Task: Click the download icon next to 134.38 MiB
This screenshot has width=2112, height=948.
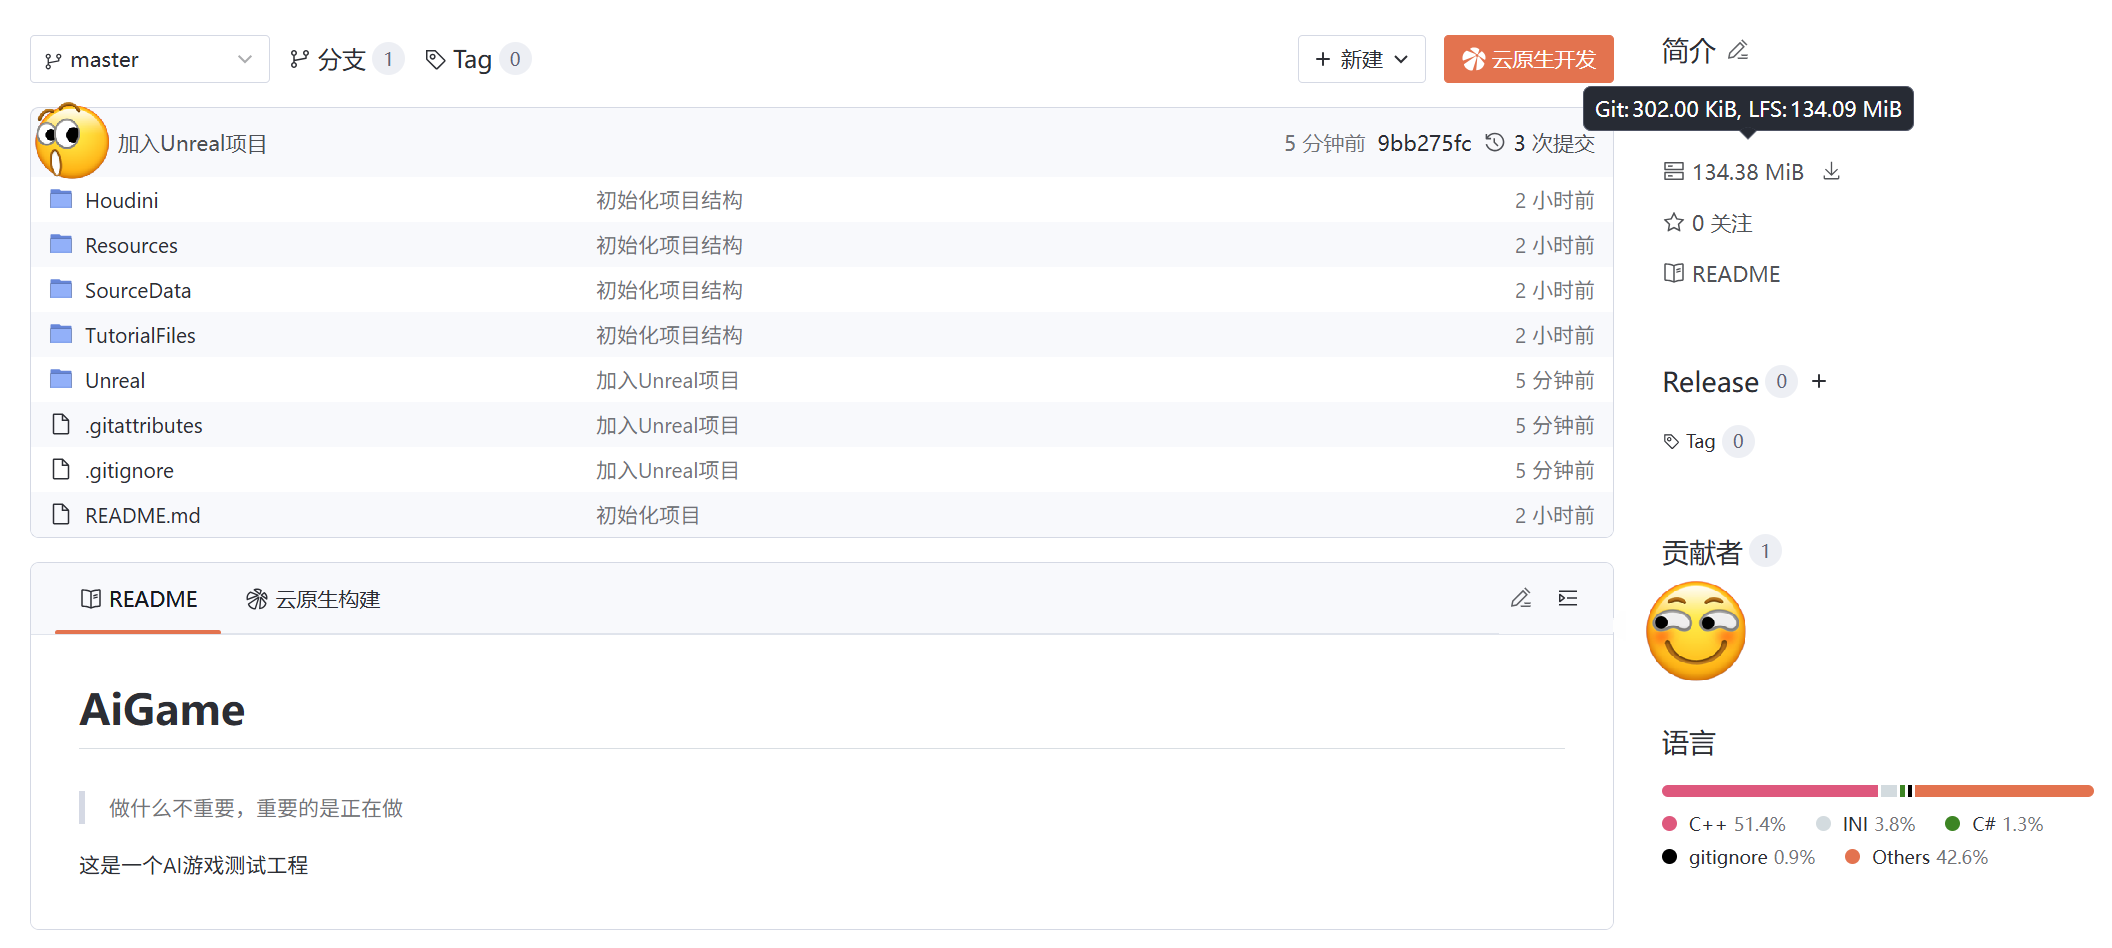Action: (x=1831, y=172)
